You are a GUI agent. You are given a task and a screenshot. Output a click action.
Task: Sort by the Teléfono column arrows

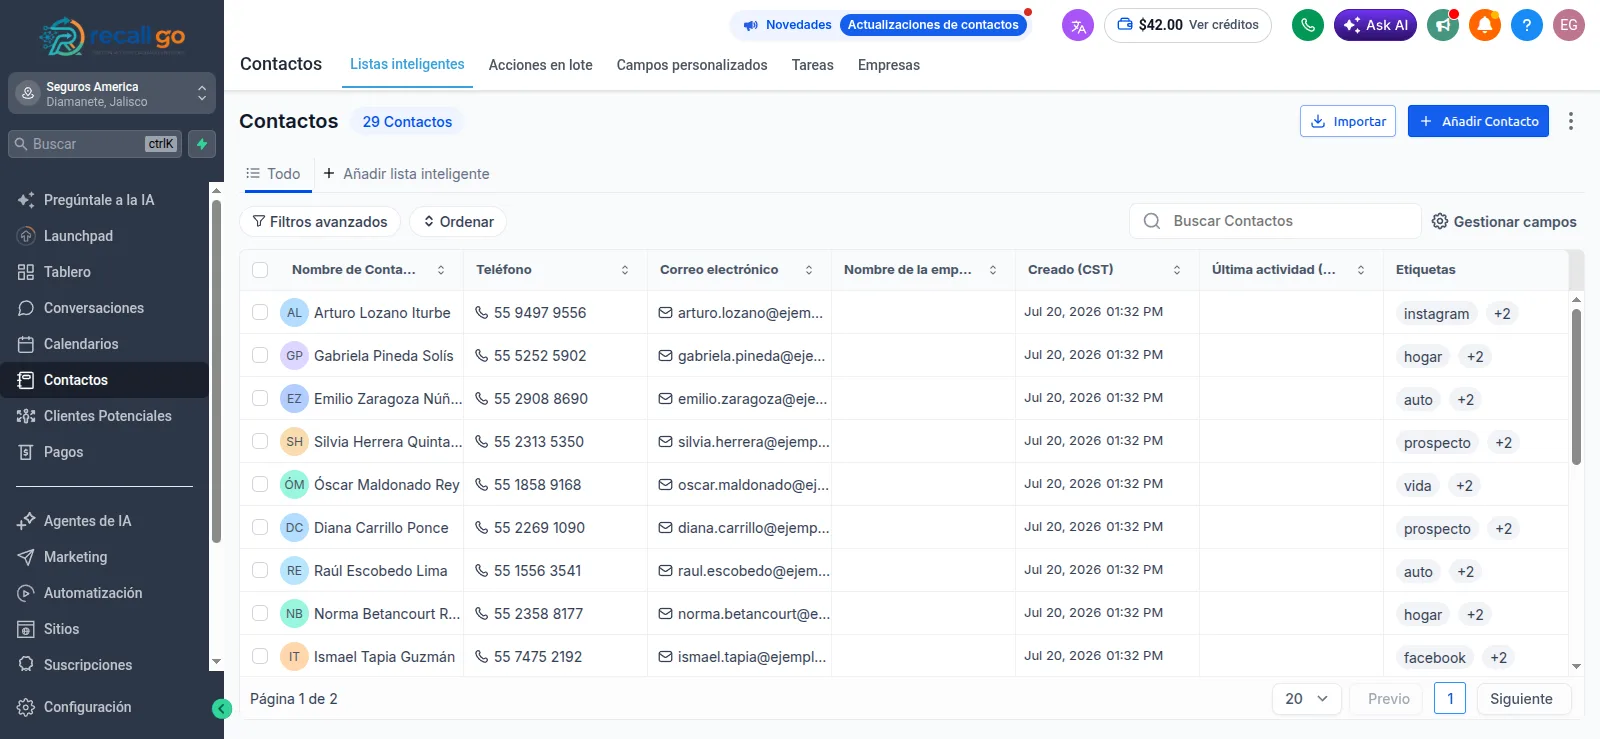point(625,270)
